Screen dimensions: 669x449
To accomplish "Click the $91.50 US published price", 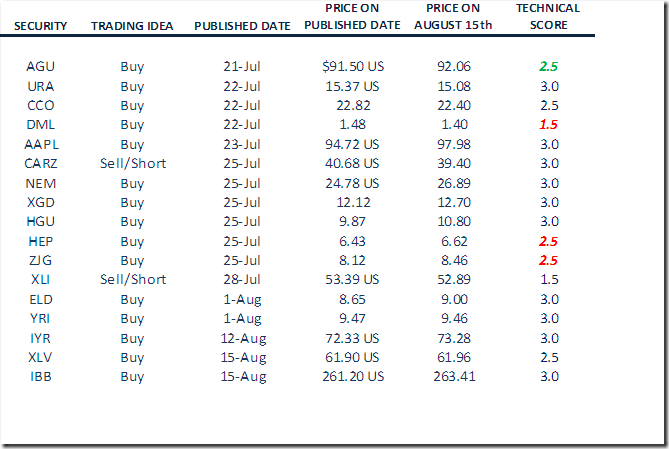I will pos(352,67).
